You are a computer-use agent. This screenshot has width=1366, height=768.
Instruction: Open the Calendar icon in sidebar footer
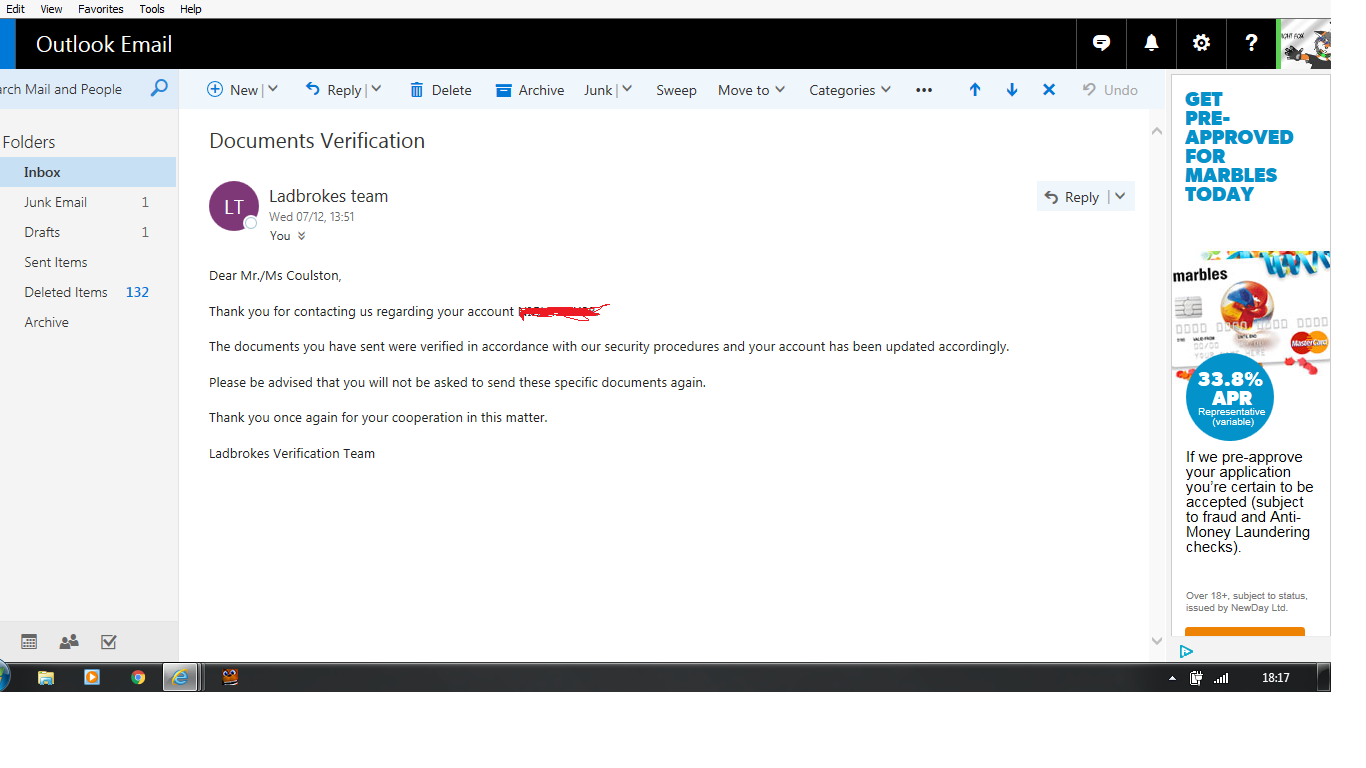coord(29,642)
